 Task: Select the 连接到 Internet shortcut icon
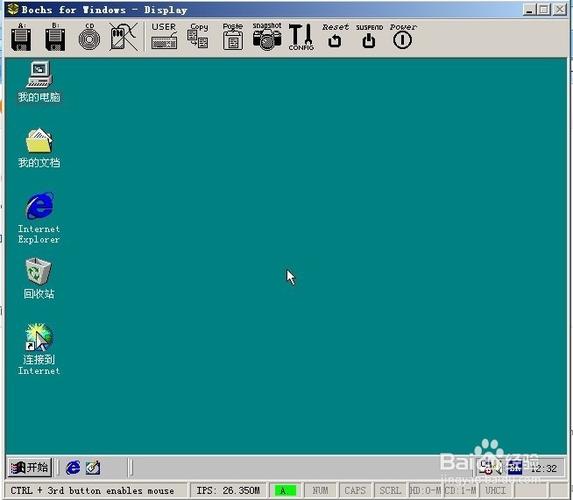click(x=39, y=349)
